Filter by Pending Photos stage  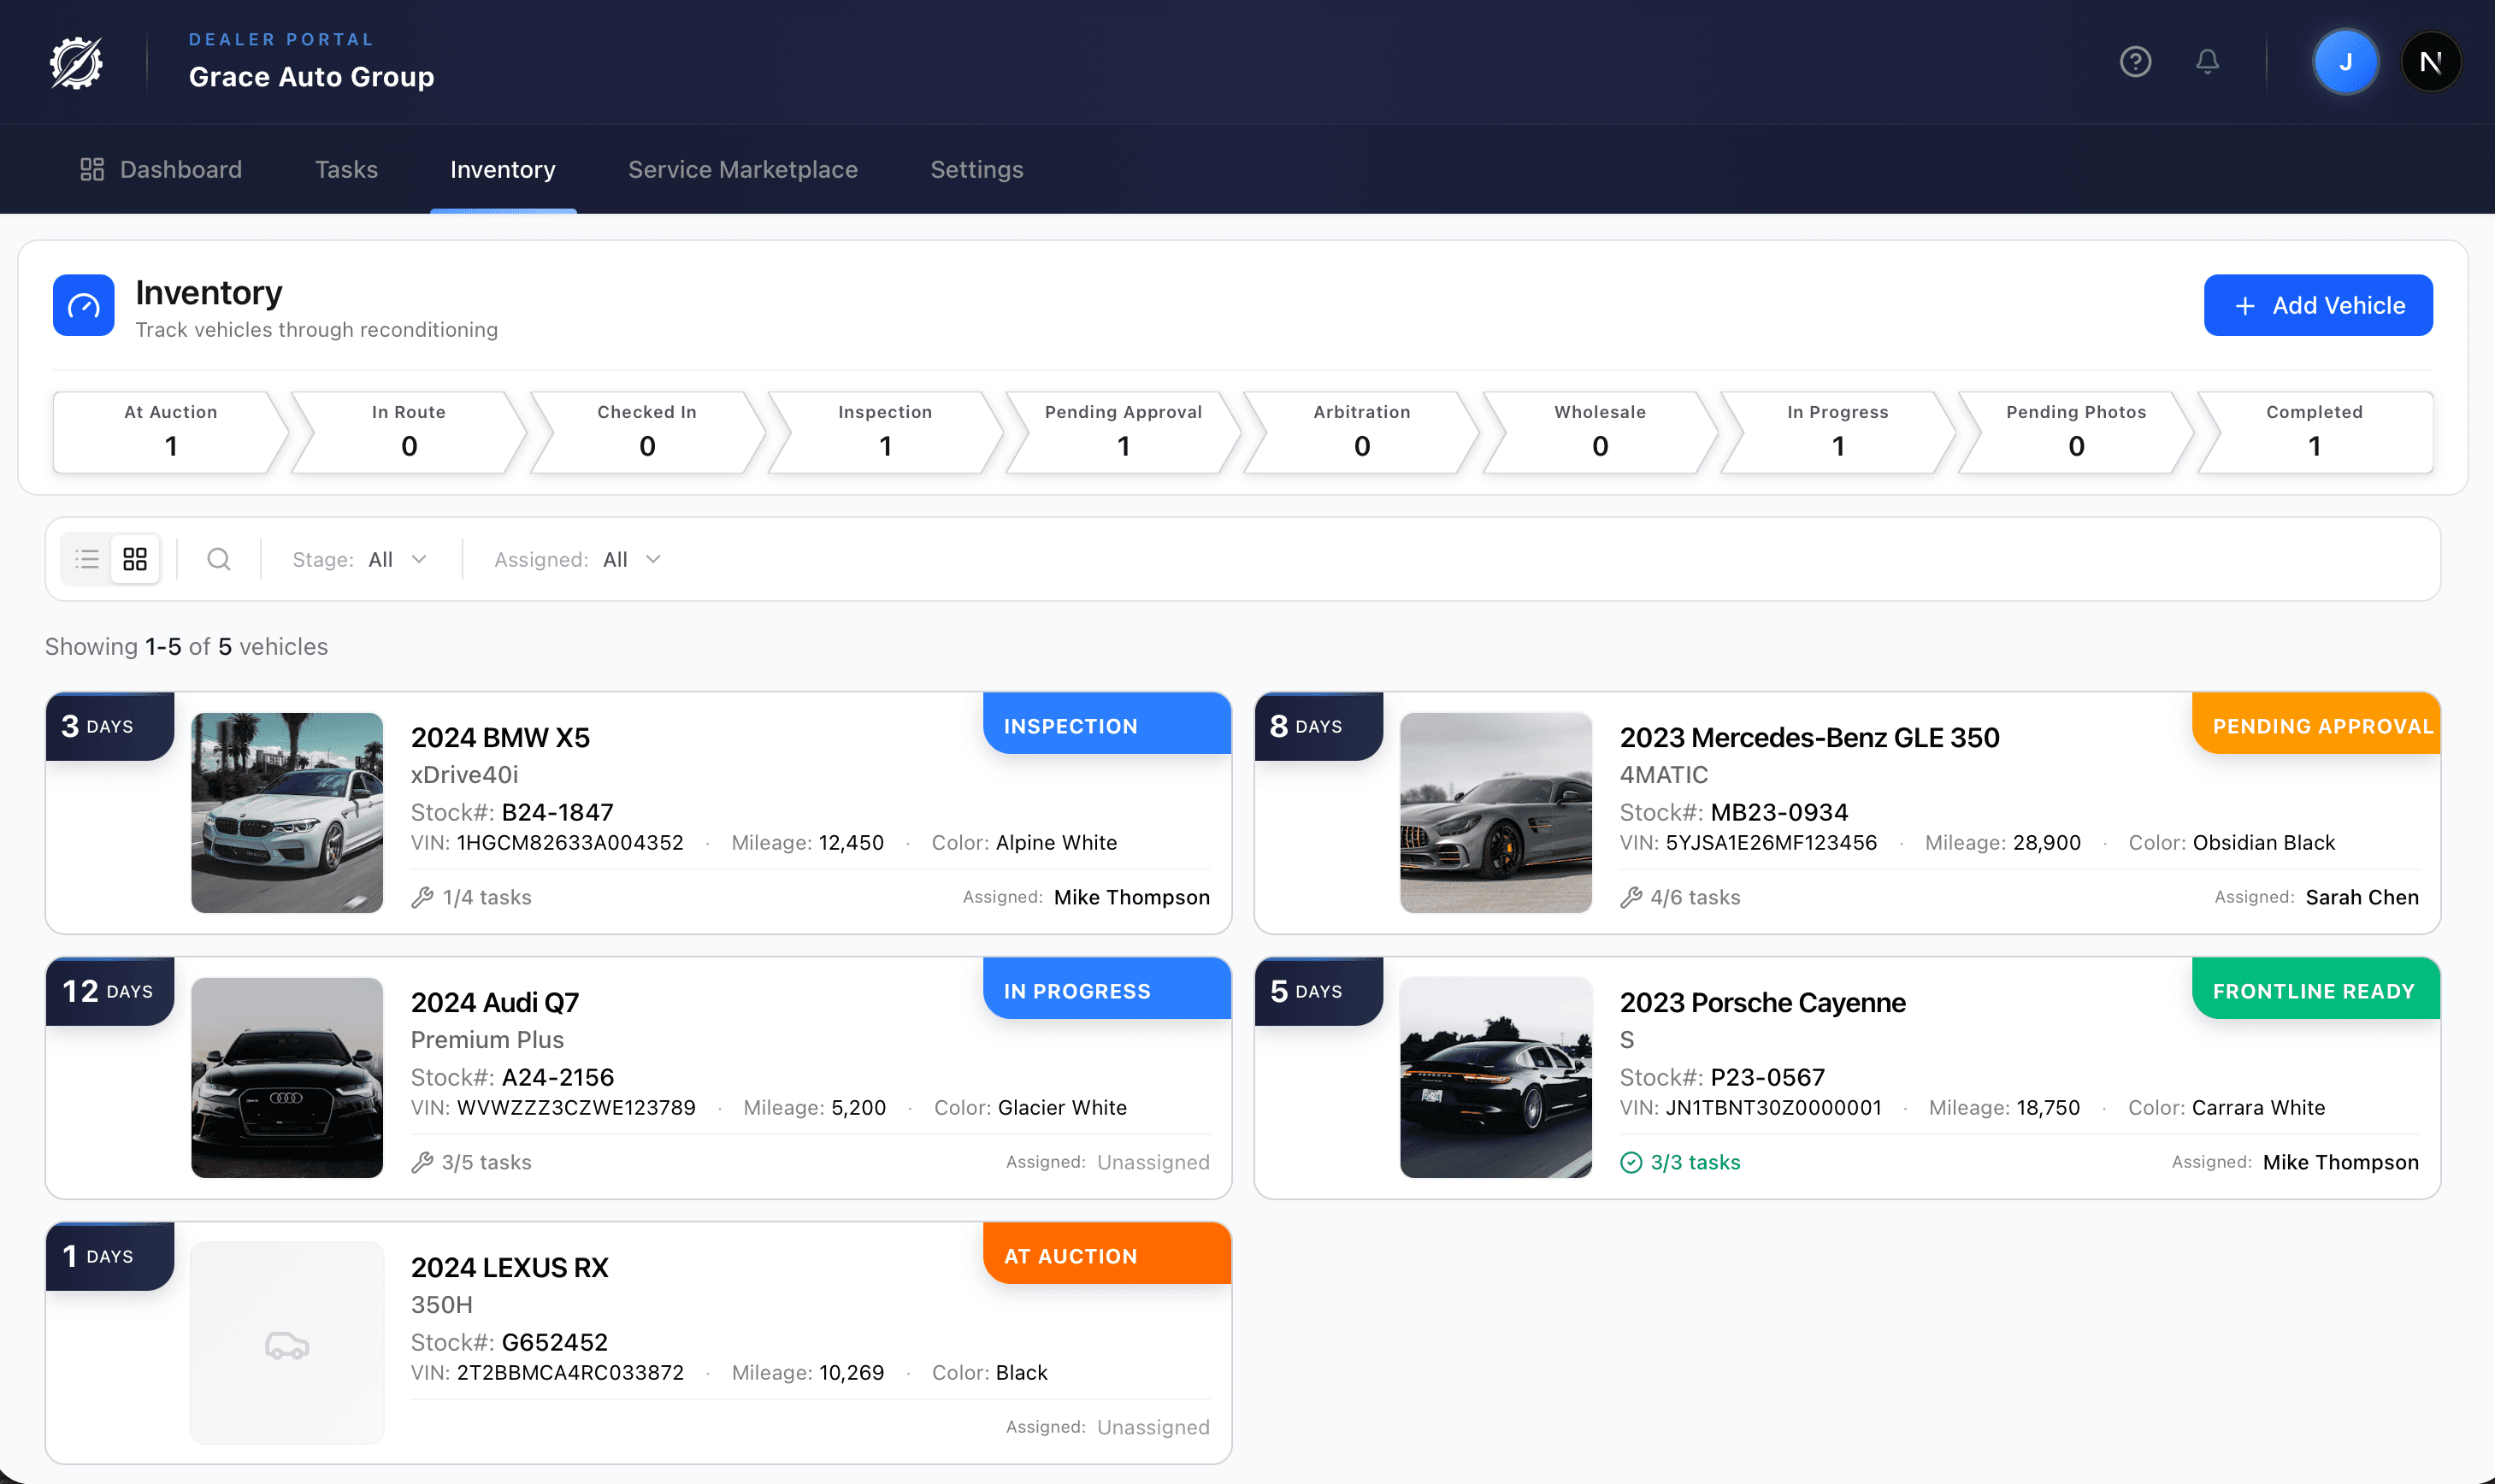click(2076, 432)
